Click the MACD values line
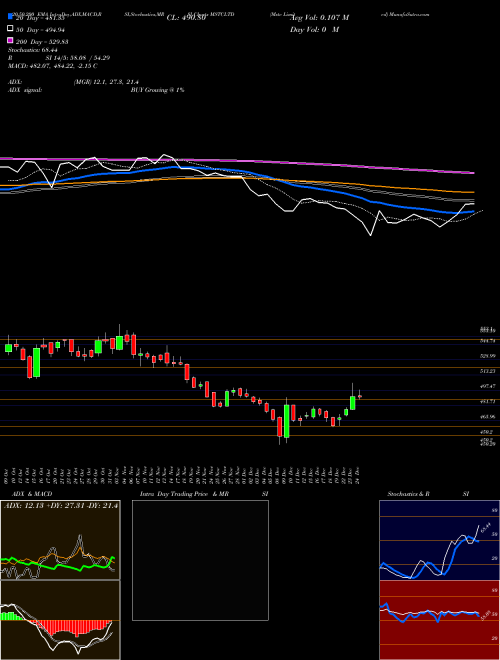Image resolution: width=500 pixels, height=660 pixels. 53,66
